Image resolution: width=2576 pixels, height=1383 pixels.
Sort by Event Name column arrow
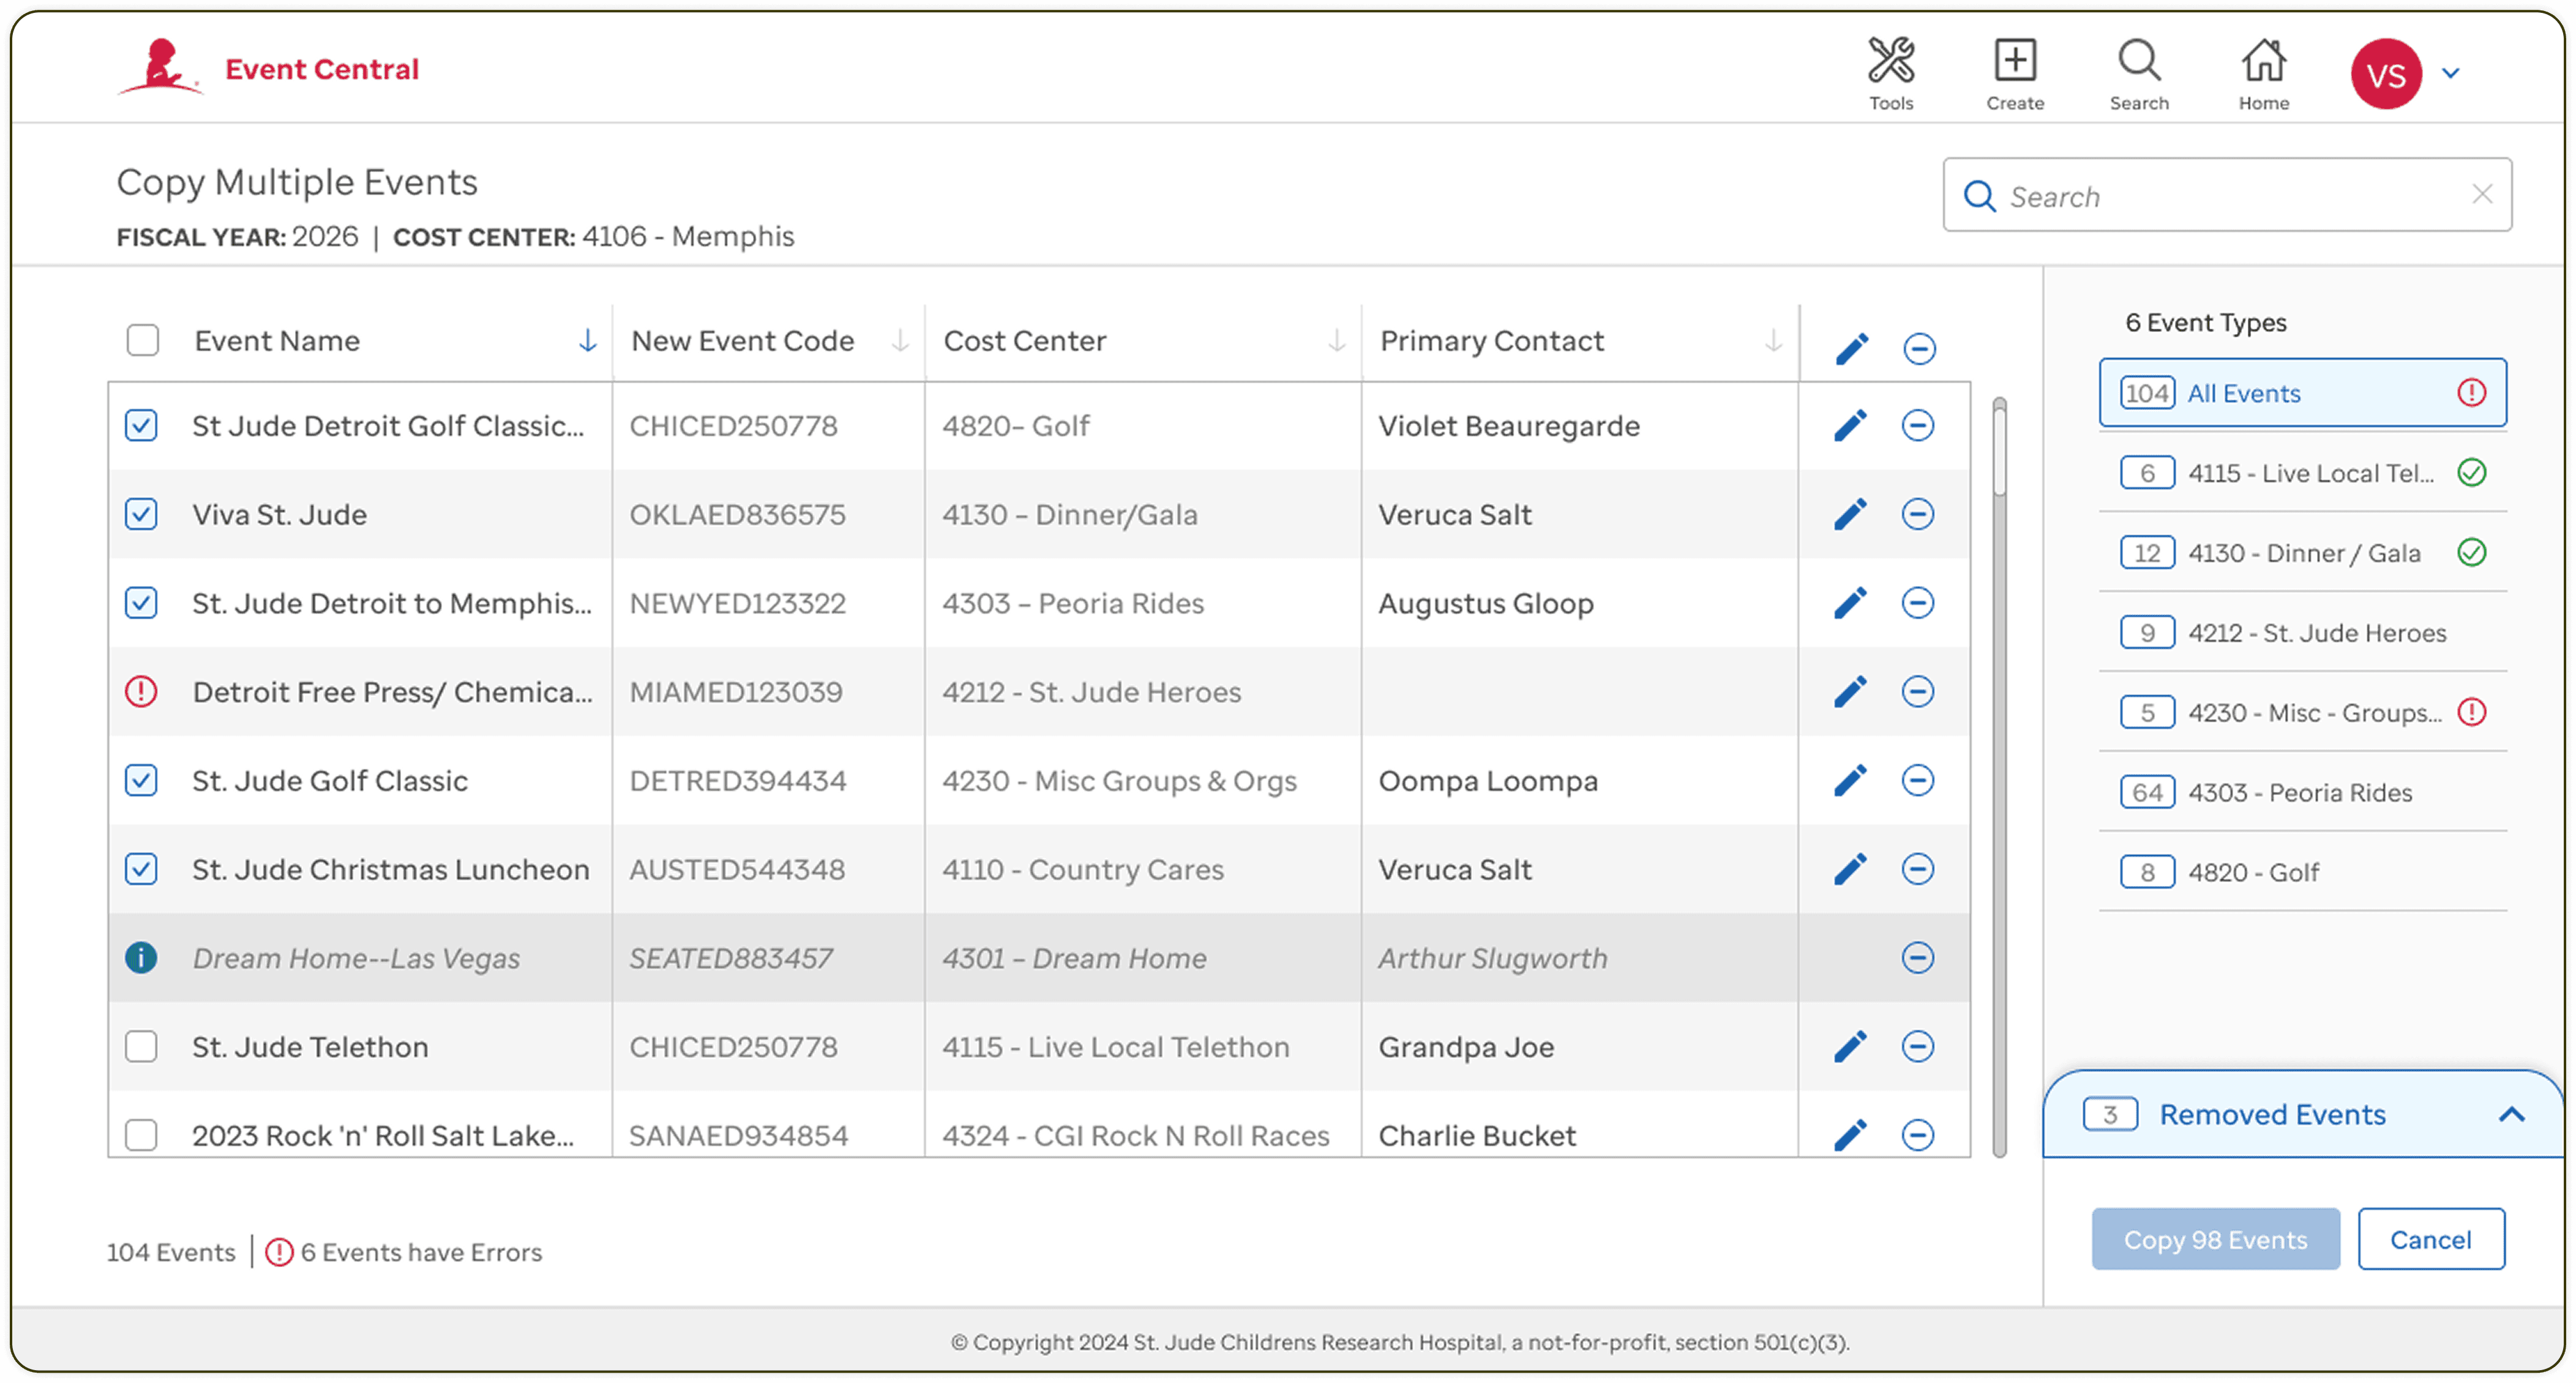[x=587, y=341]
